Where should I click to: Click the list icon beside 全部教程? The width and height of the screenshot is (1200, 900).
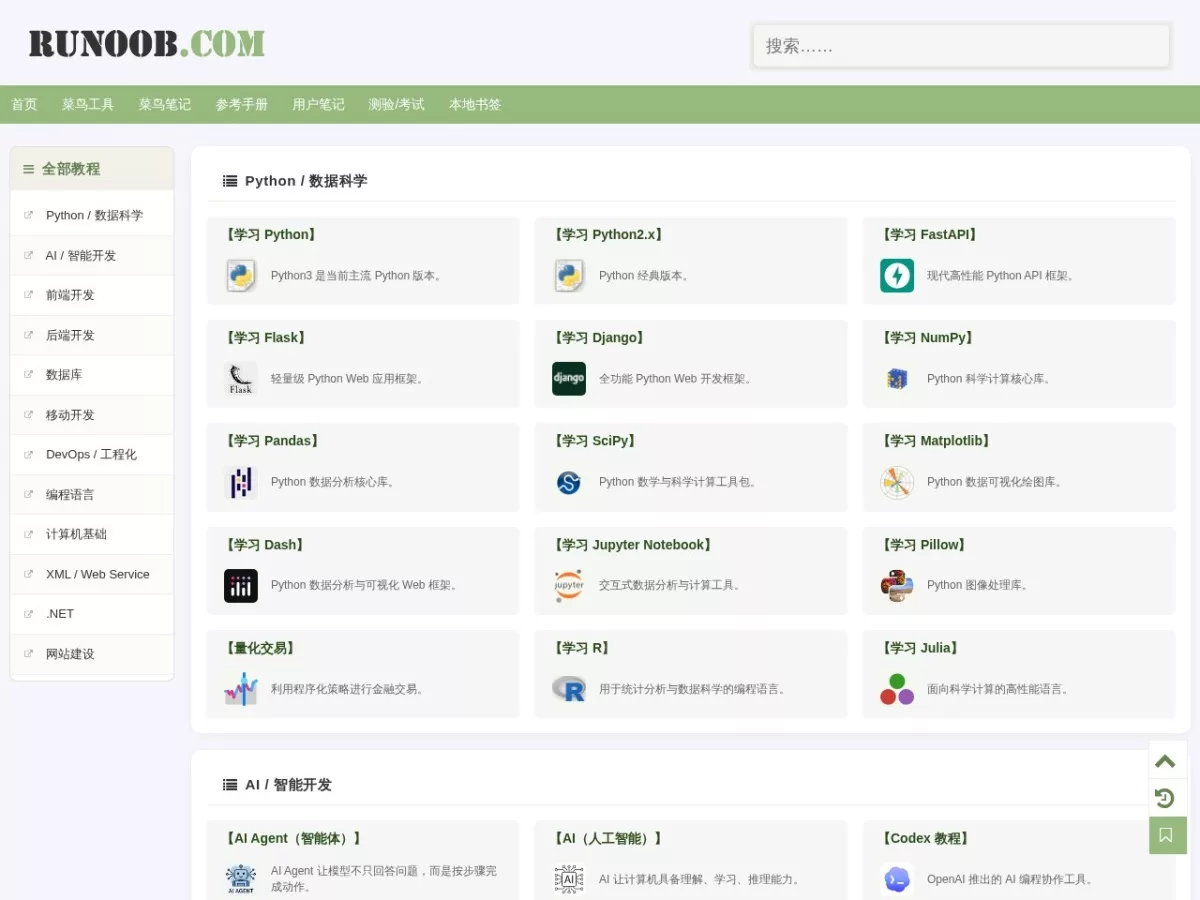tap(28, 169)
